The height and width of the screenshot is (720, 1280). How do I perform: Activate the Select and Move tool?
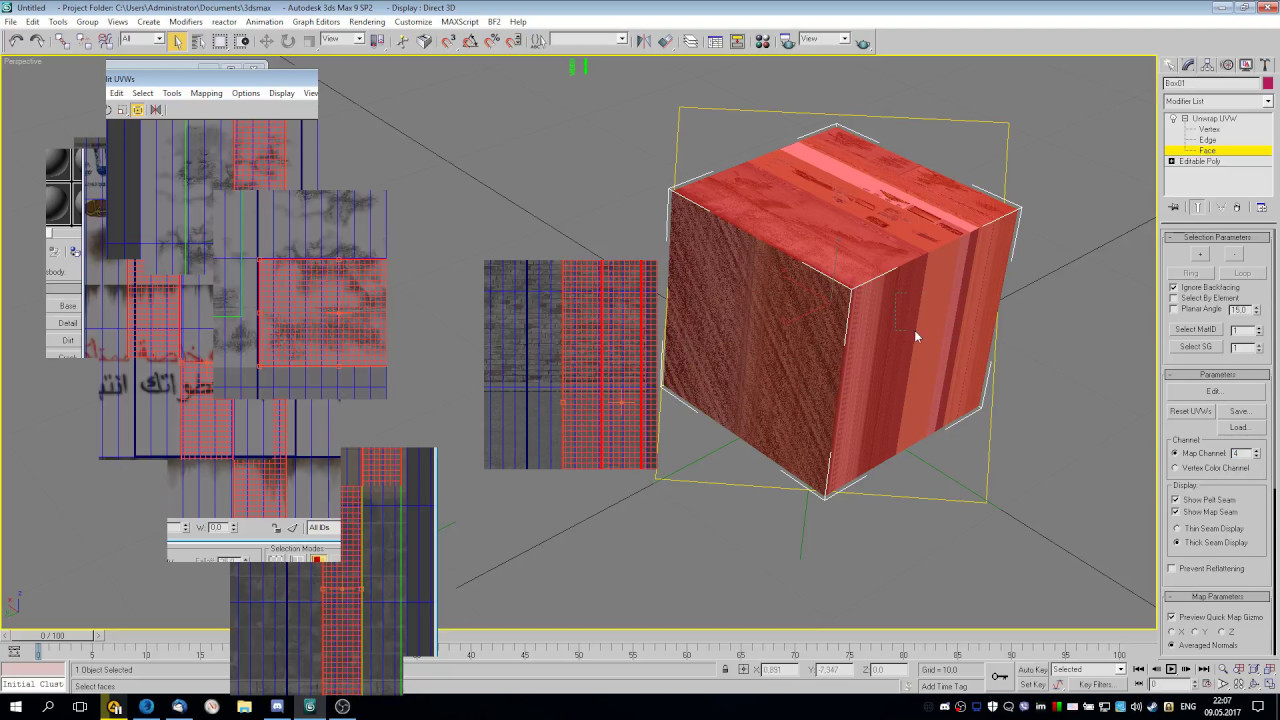coord(266,41)
